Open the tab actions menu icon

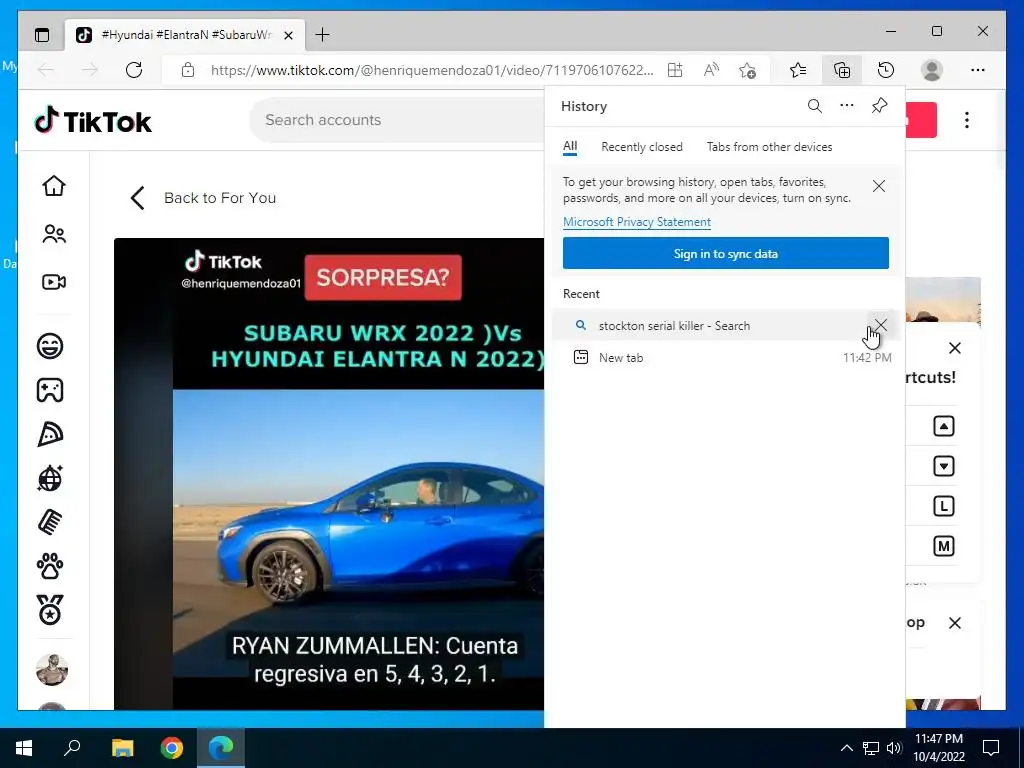42,35
